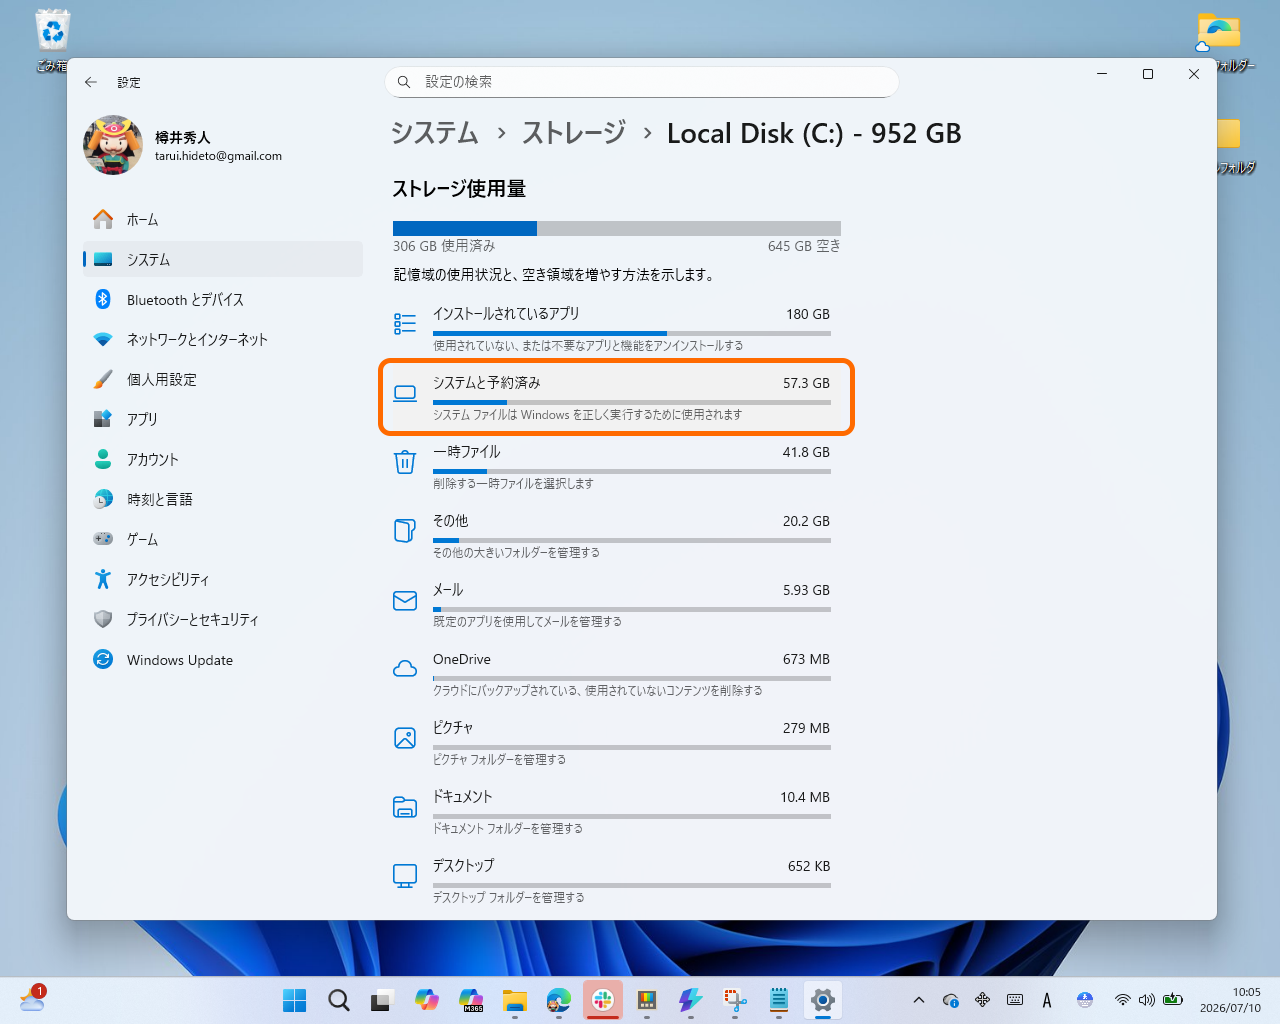Switch to Slack on the taskbar
The image size is (1280, 1024).
pos(603,1000)
